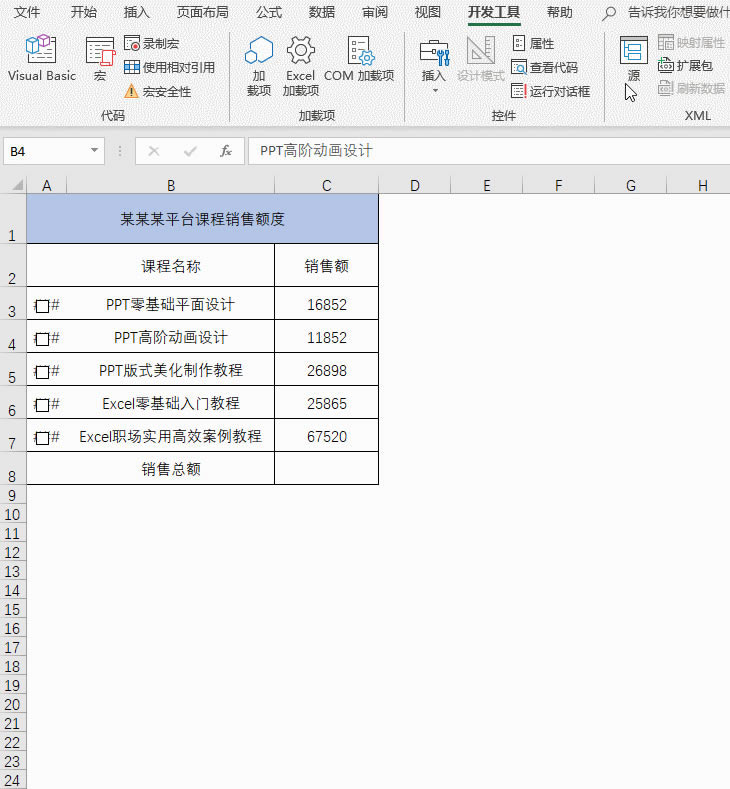Switch to the 审阅 tab
This screenshot has width=730, height=789.
[x=375, y=12]
